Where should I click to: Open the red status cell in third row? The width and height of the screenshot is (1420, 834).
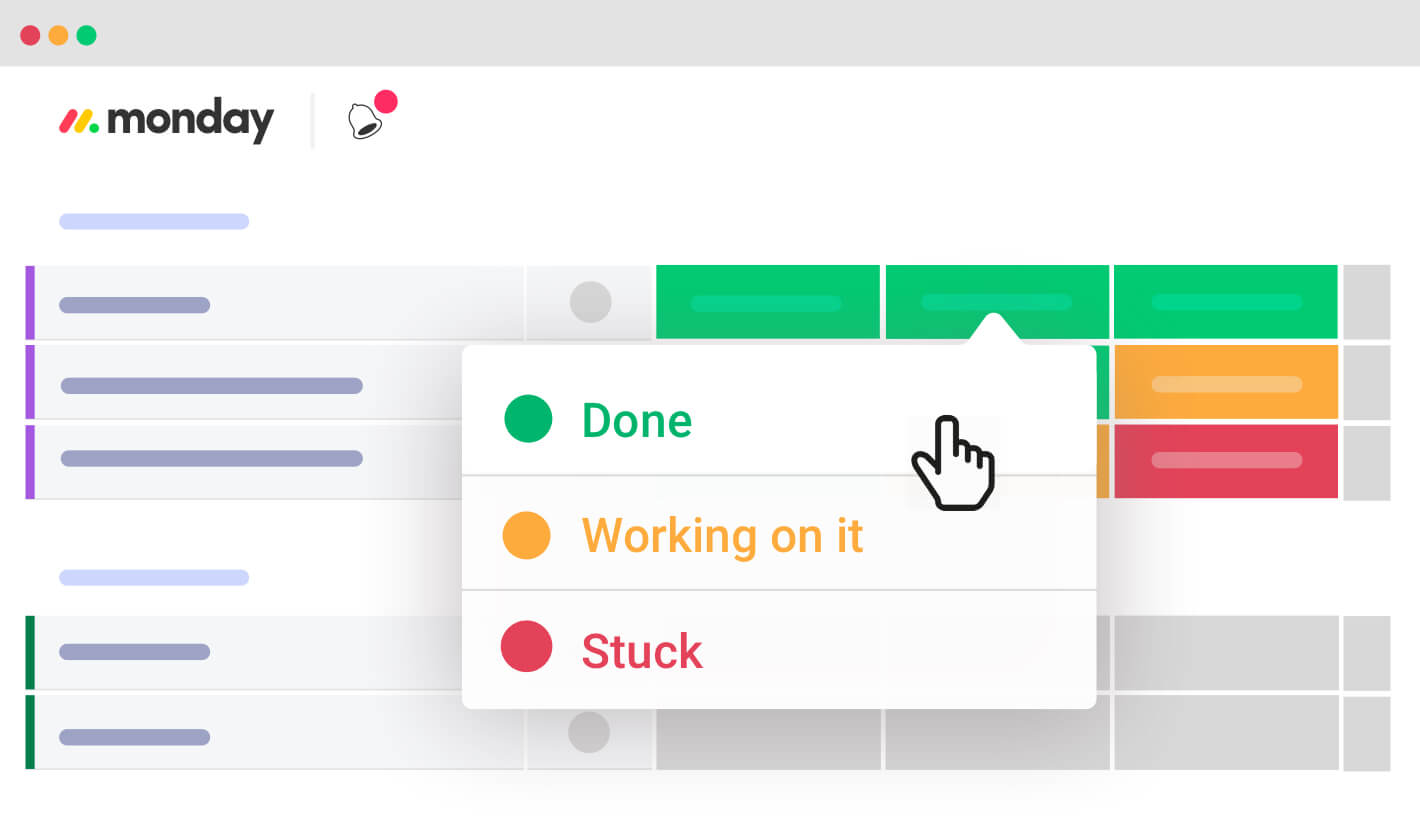tap(1226, 461)
